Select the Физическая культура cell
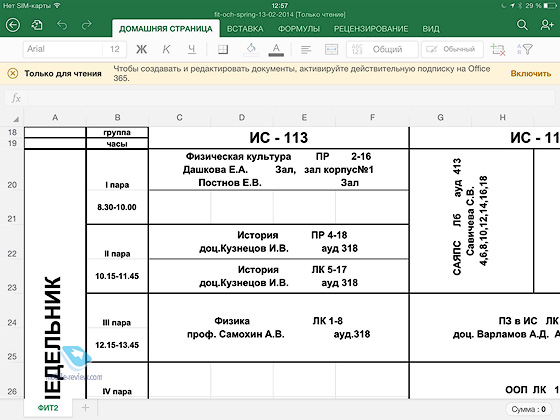The width and height of the screenshot is (560, 420). [x=279, y=170]
